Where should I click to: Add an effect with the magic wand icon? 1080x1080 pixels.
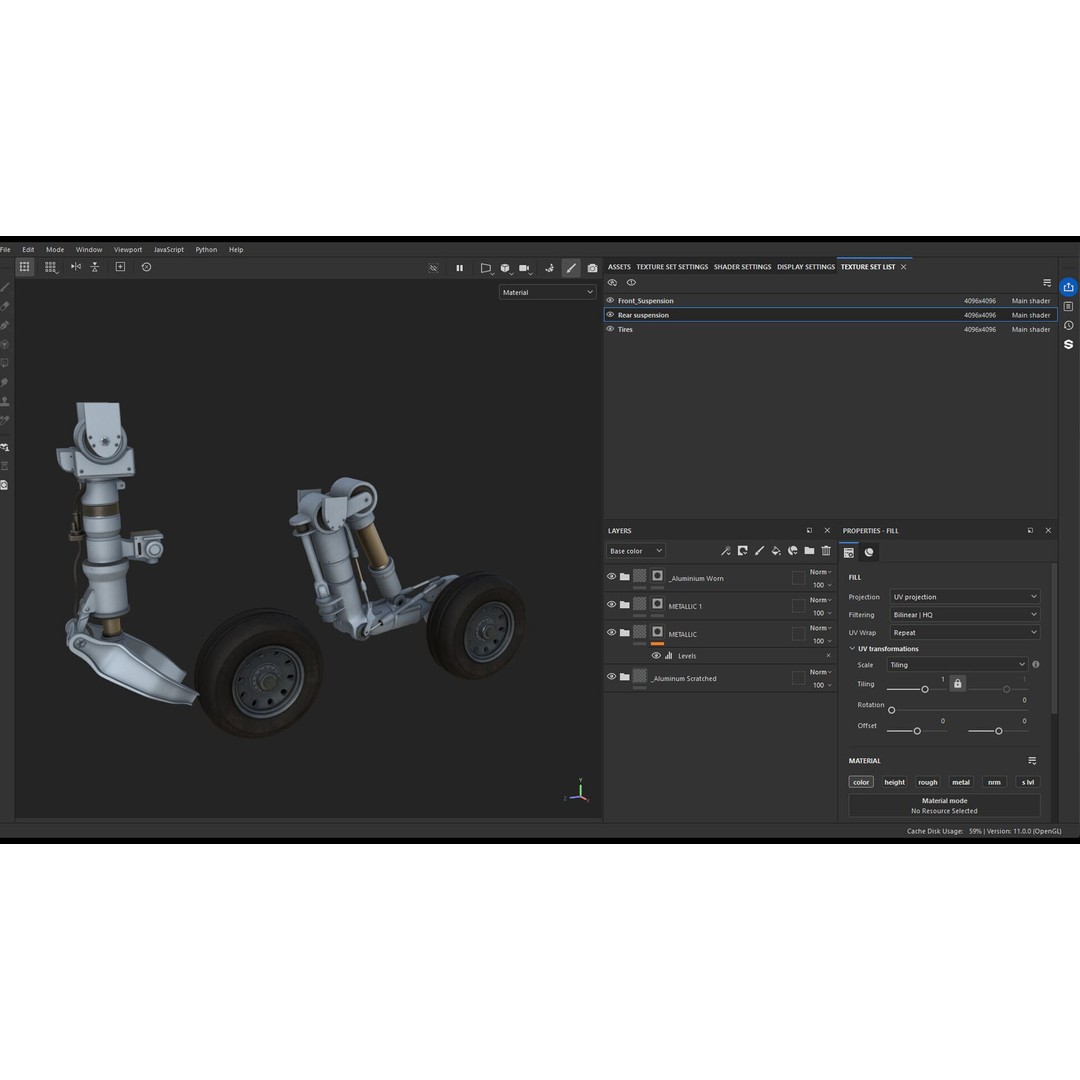pos(726,551)
